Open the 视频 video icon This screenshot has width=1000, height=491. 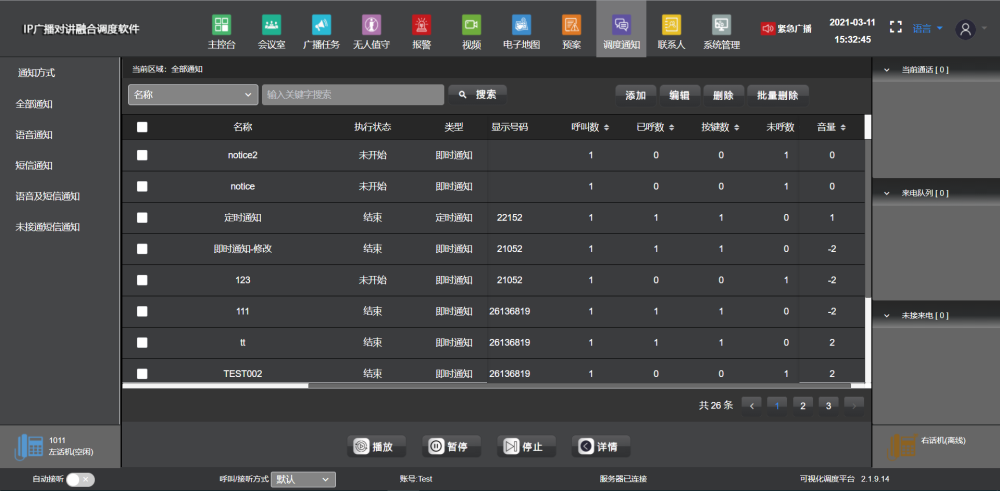point(471,25)
